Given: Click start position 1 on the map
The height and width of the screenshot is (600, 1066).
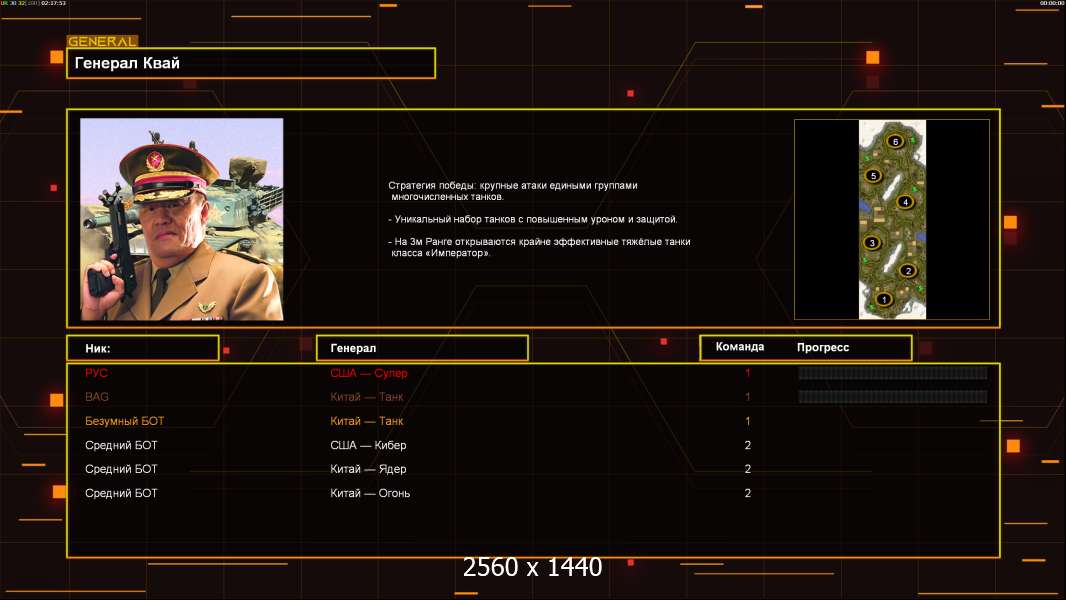Looking at the screenshot, I should coord(883,299).
